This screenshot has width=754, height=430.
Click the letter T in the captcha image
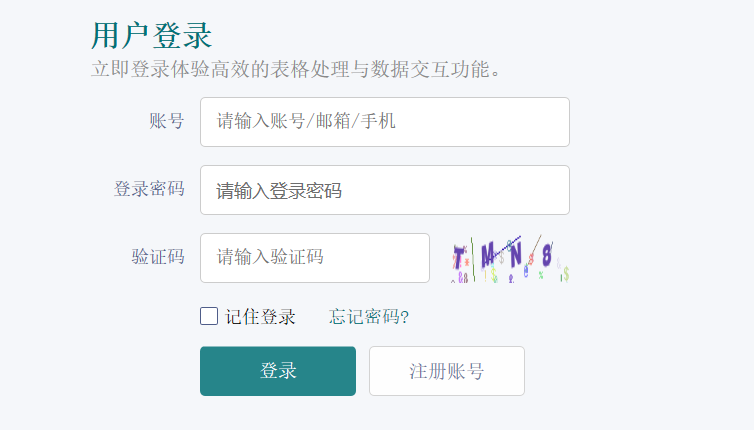(x=459, y=255)
